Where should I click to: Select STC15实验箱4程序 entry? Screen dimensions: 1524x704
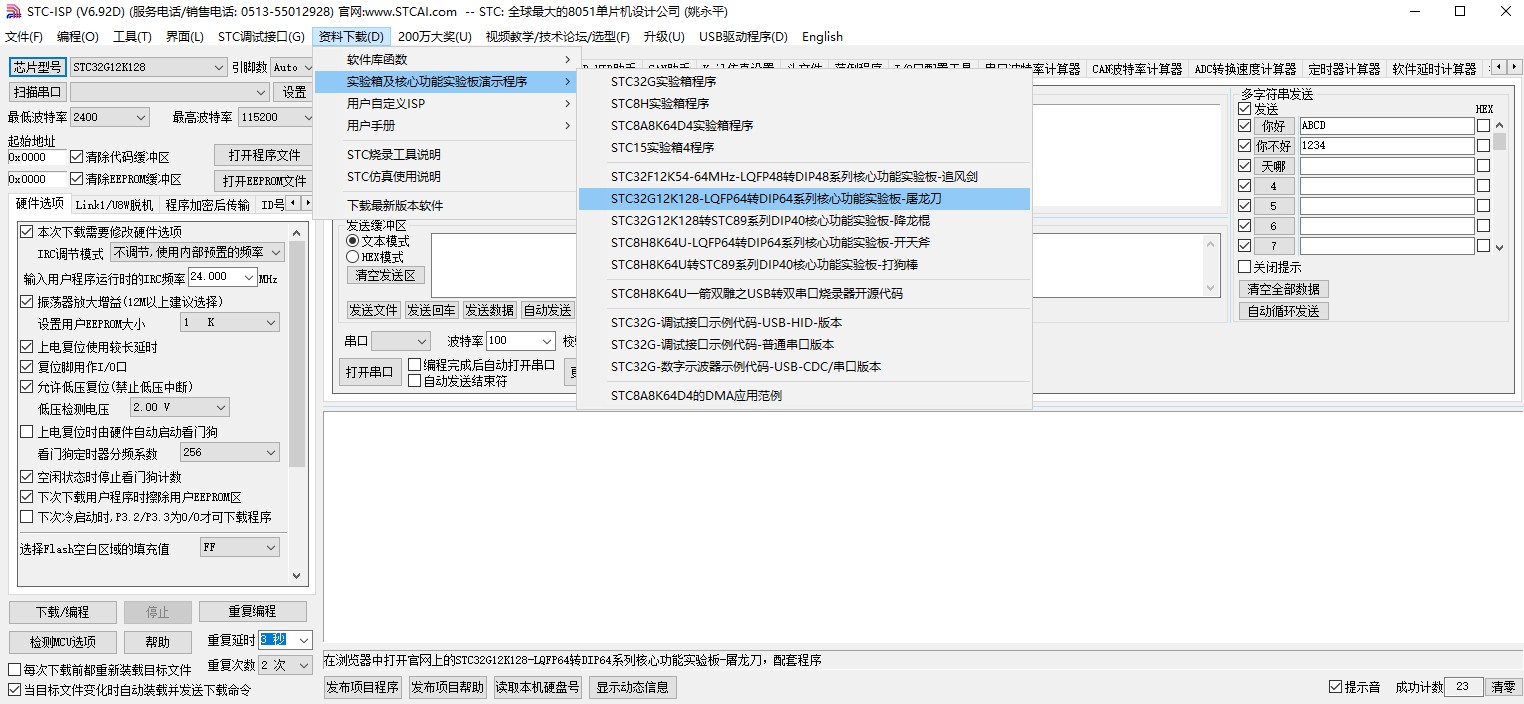[x=804, y=148]
